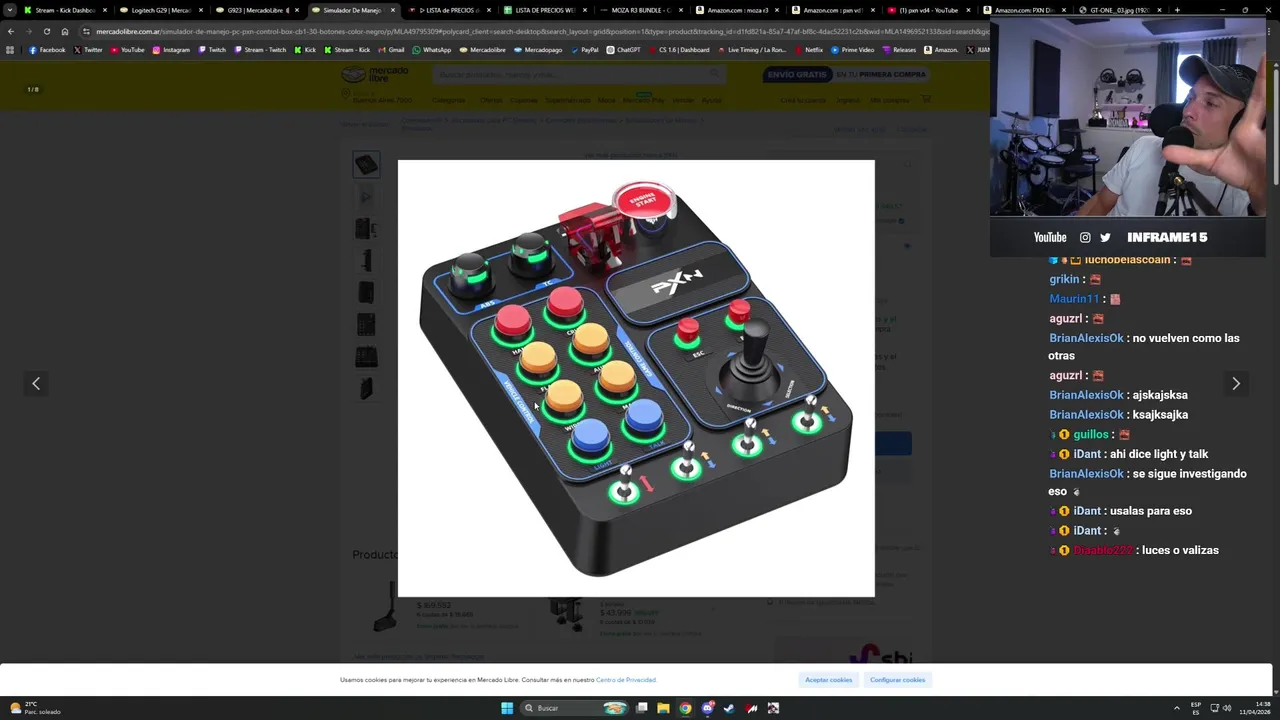Accept cookies with Aceptar cookies button

click(829, 680)
